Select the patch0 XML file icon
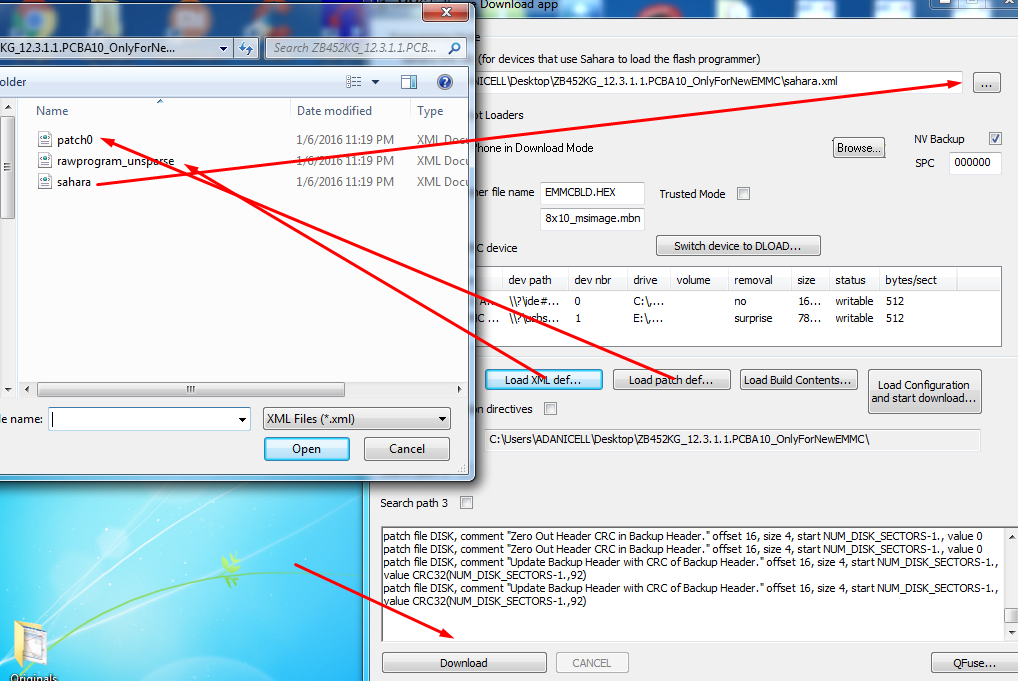This screenshot has width=1018, height=681. tap(45, 139)
